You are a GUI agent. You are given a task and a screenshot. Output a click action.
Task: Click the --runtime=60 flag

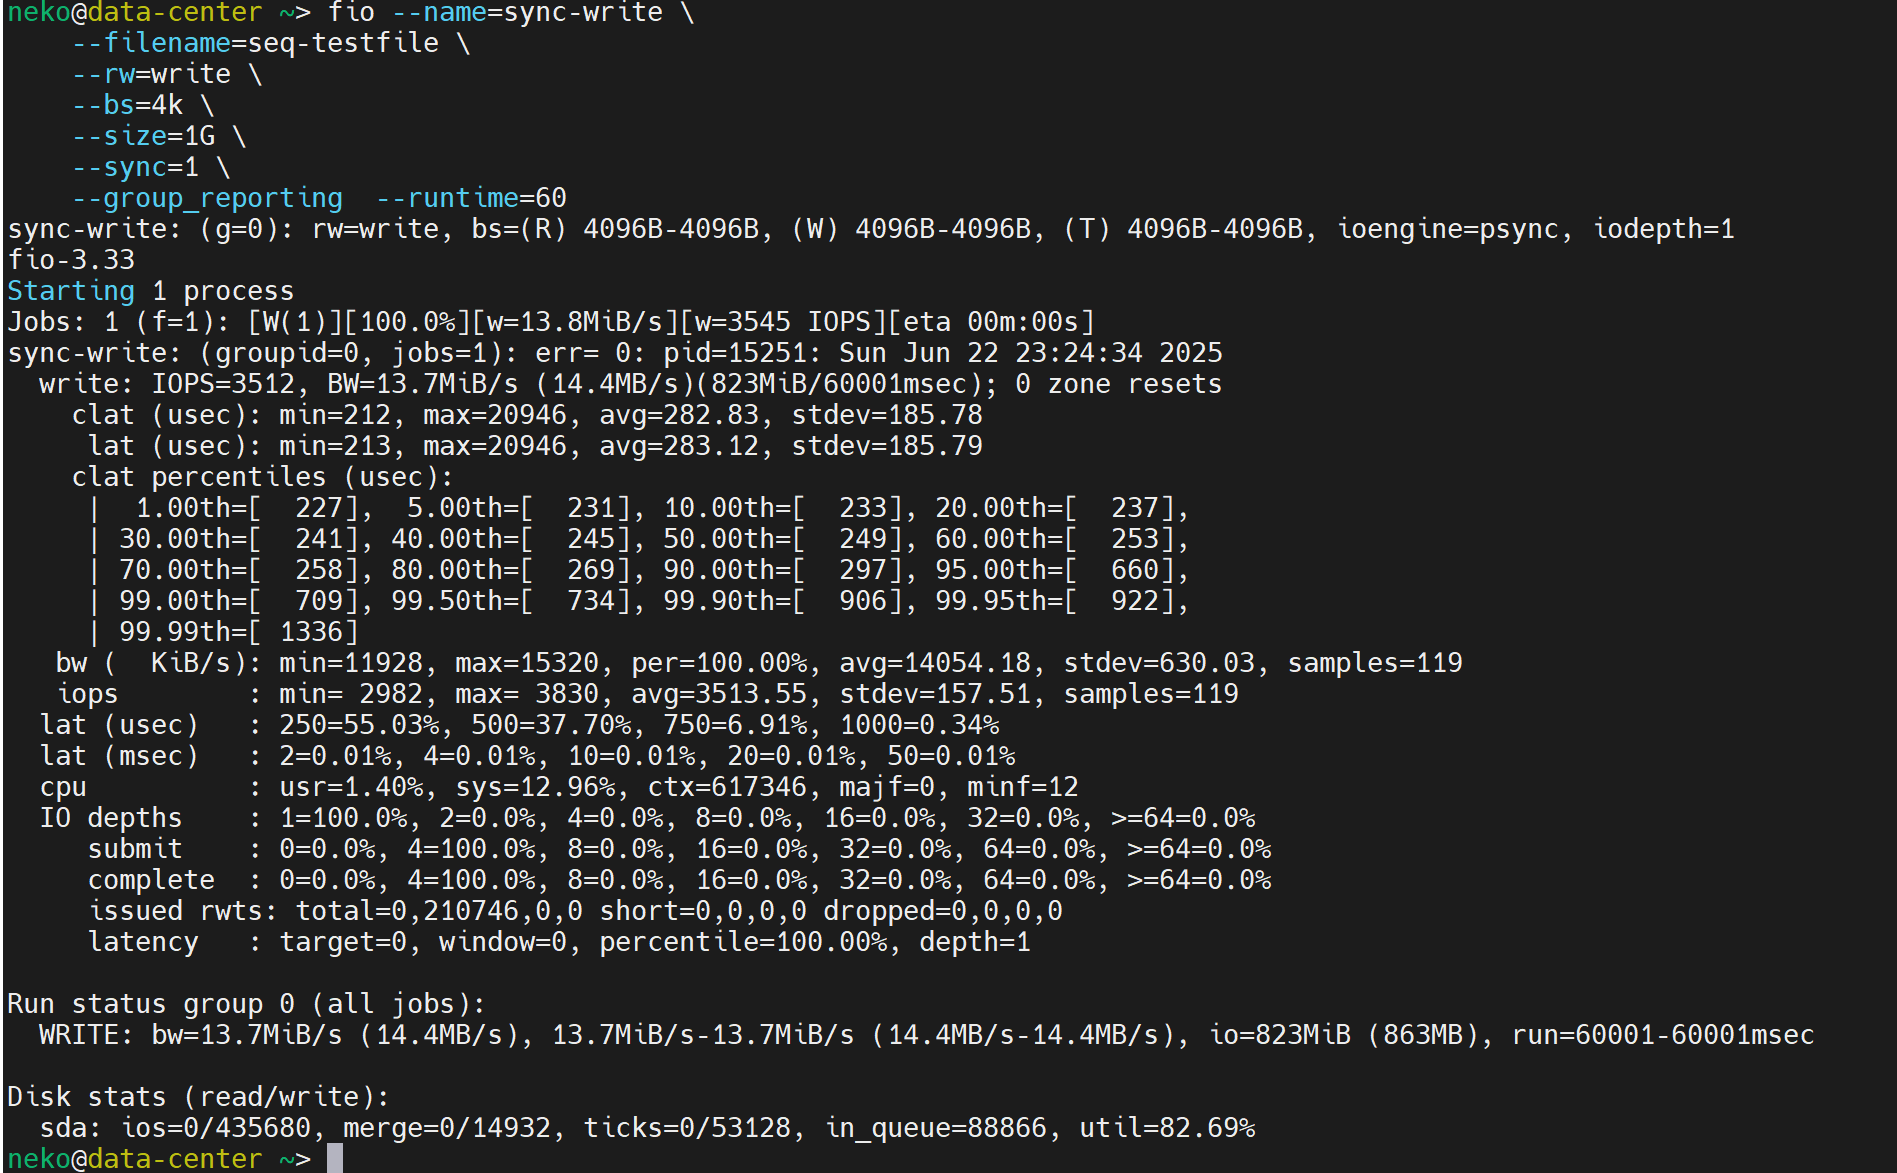[471, 198]
